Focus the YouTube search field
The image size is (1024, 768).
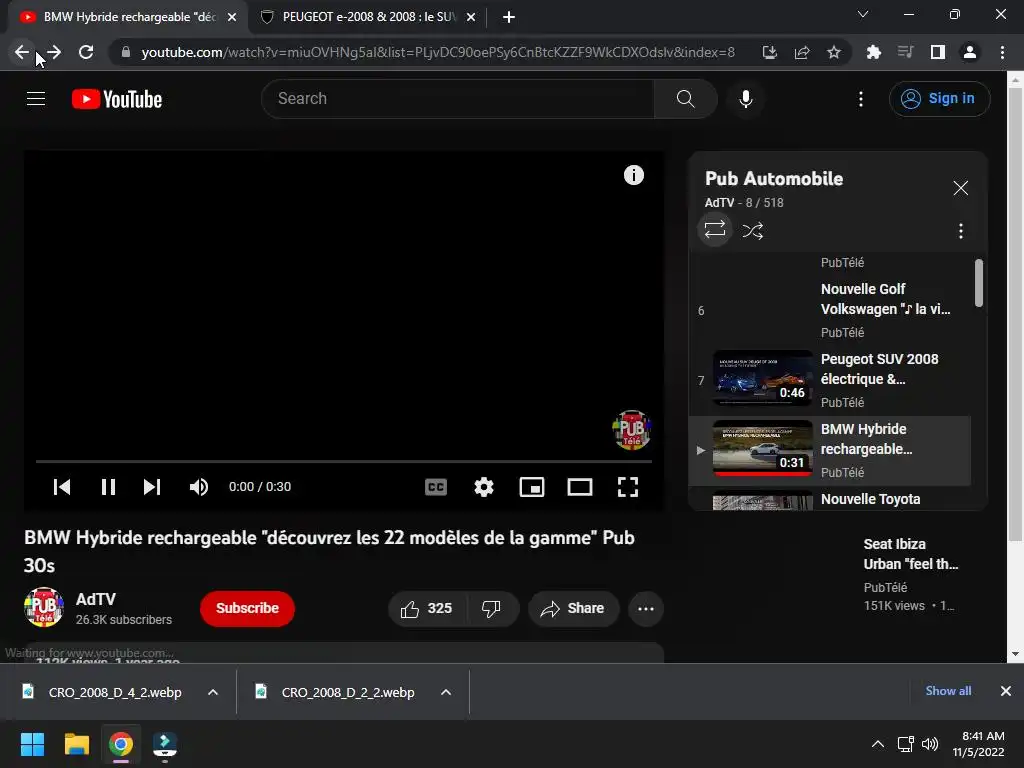tap(457, 99)
